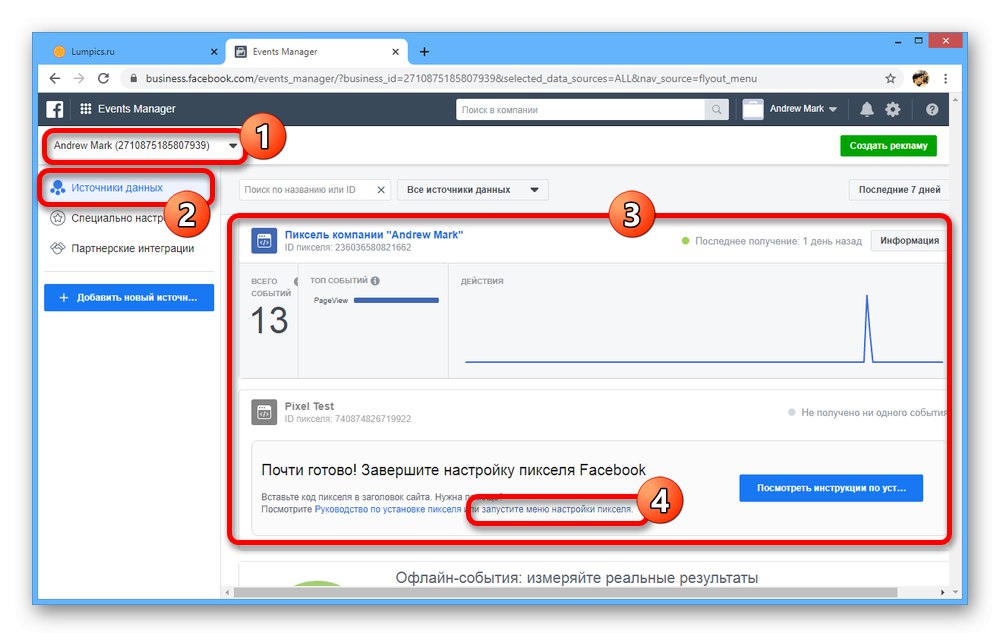Click the Facebook logo icon

(55, 109)
